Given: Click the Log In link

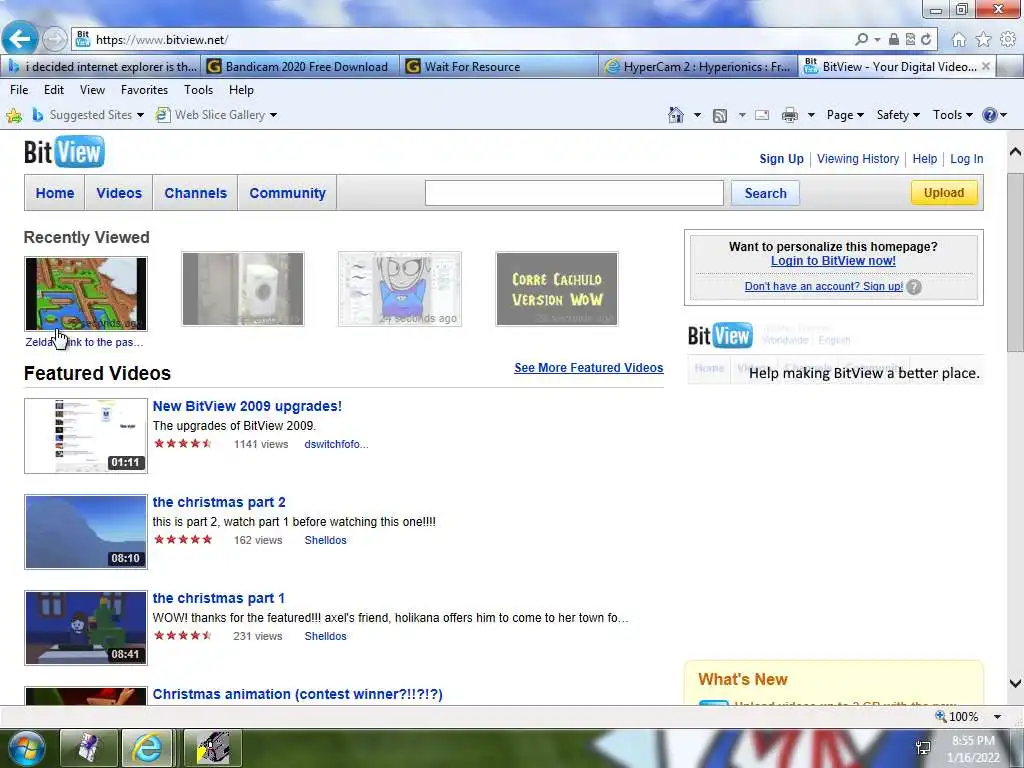Looking at the screenshot, I should click(x=967, y=159).
